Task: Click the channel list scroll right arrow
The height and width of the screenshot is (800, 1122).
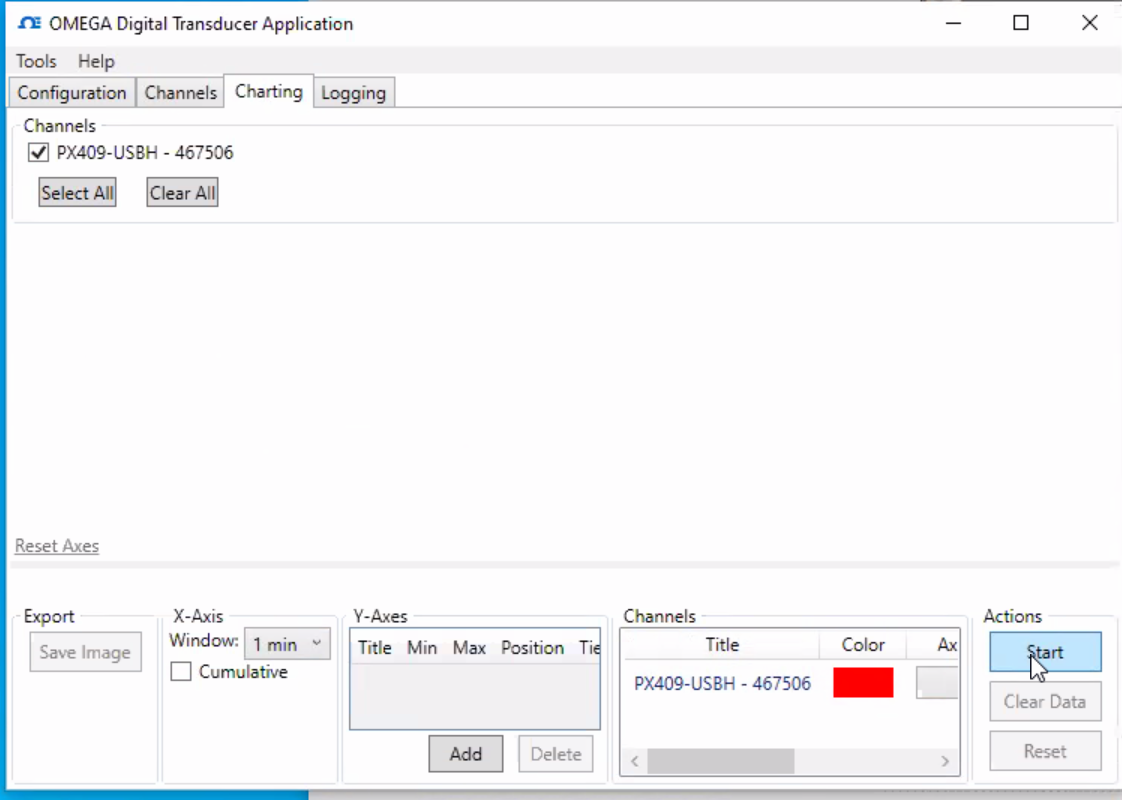Action: point(945,761)
